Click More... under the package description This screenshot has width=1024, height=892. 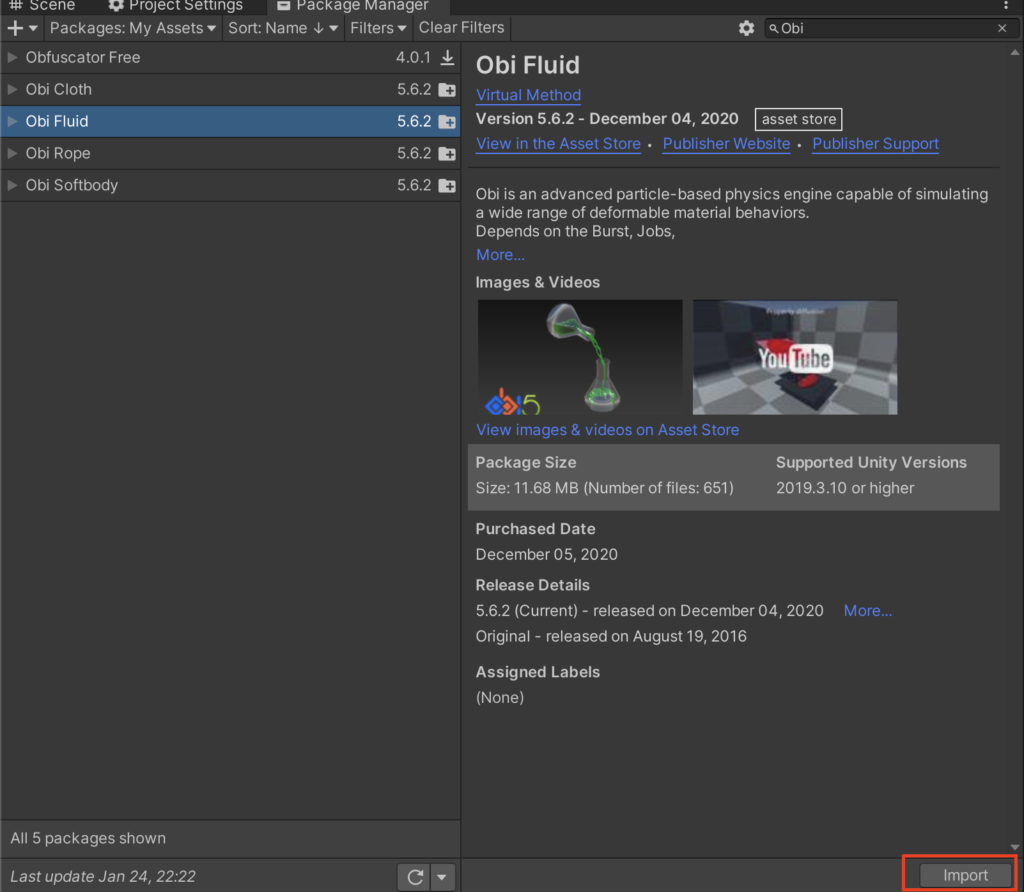[500, 255]
